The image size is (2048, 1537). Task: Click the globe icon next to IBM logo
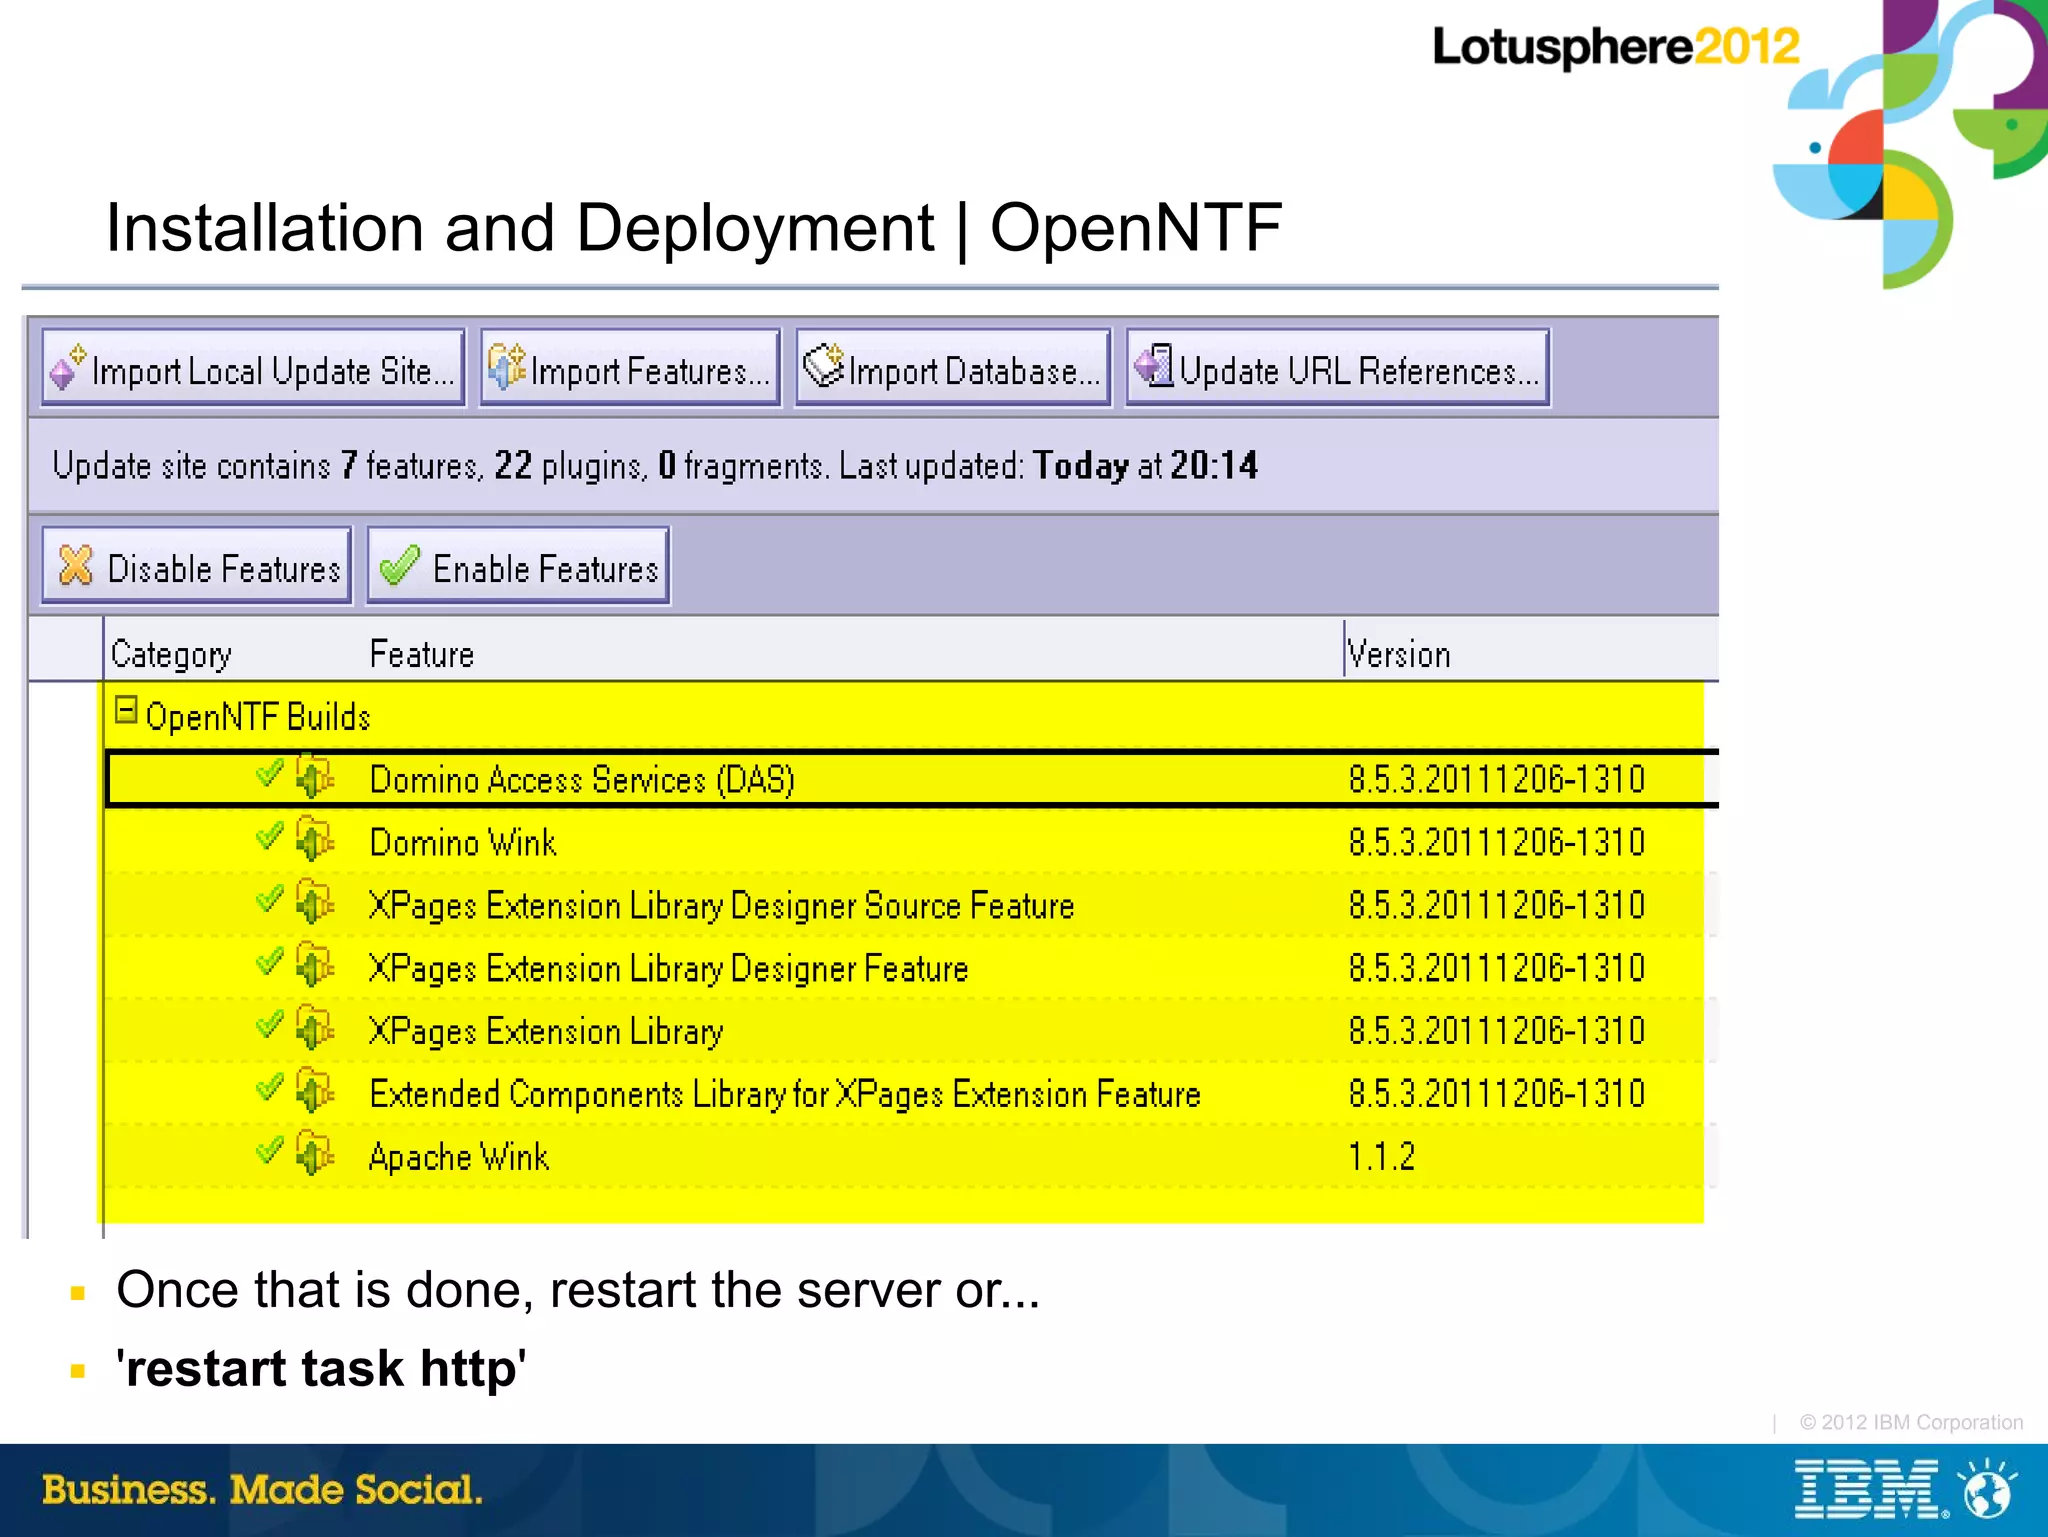1987,1490
